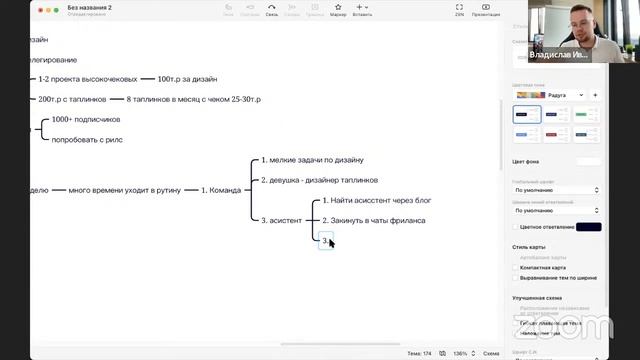Viewport: 640px width, 360px height.
Task: Select the green theme style thumbnail
Action: click(587, 114)
